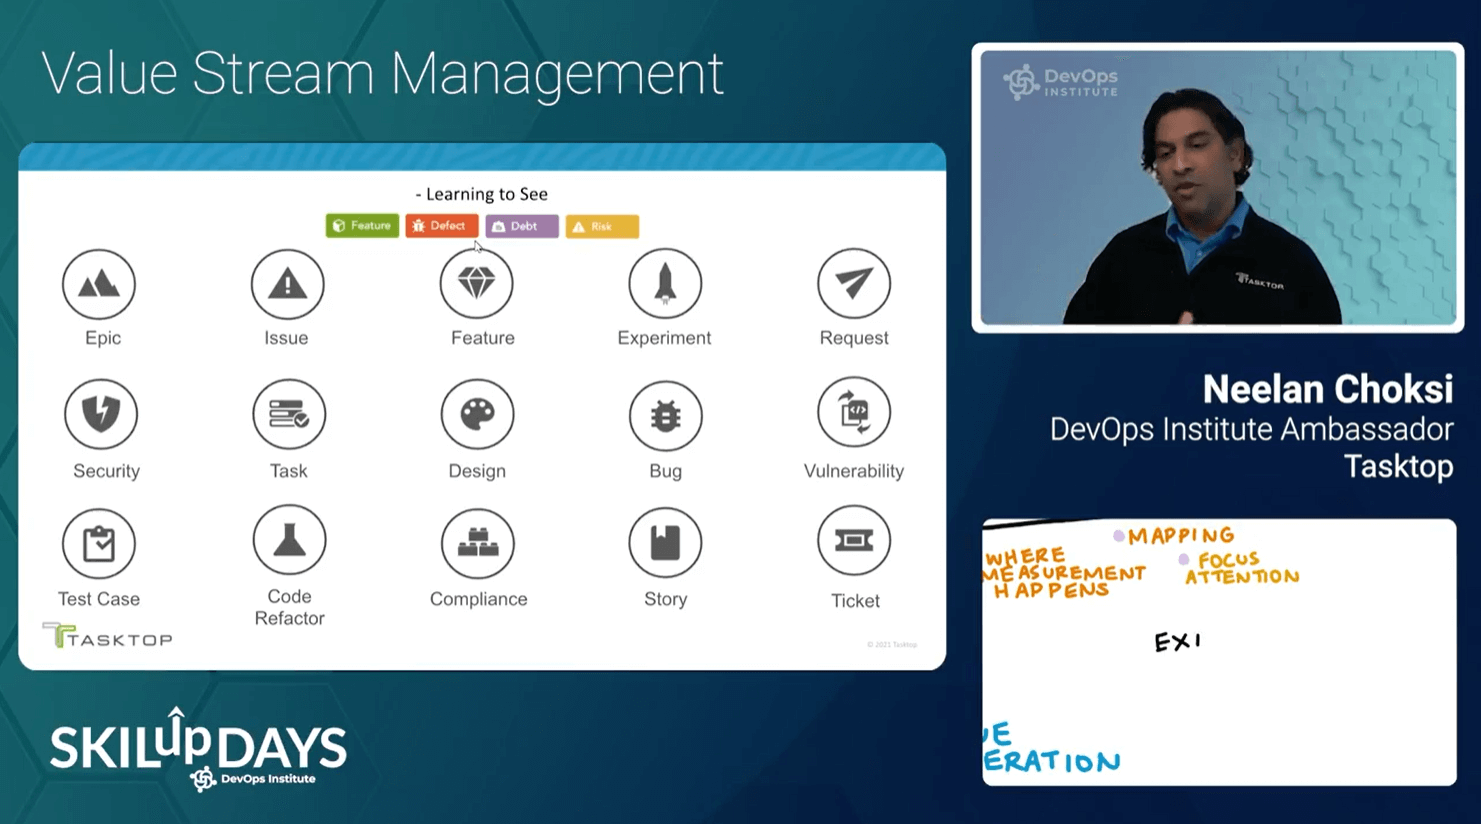
Task: Select the speaker webcam video
Action: (1218, 188)
